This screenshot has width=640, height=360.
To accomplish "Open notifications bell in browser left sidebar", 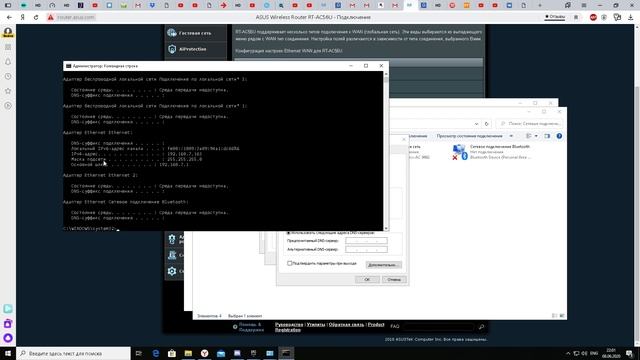I will point(8,62).
